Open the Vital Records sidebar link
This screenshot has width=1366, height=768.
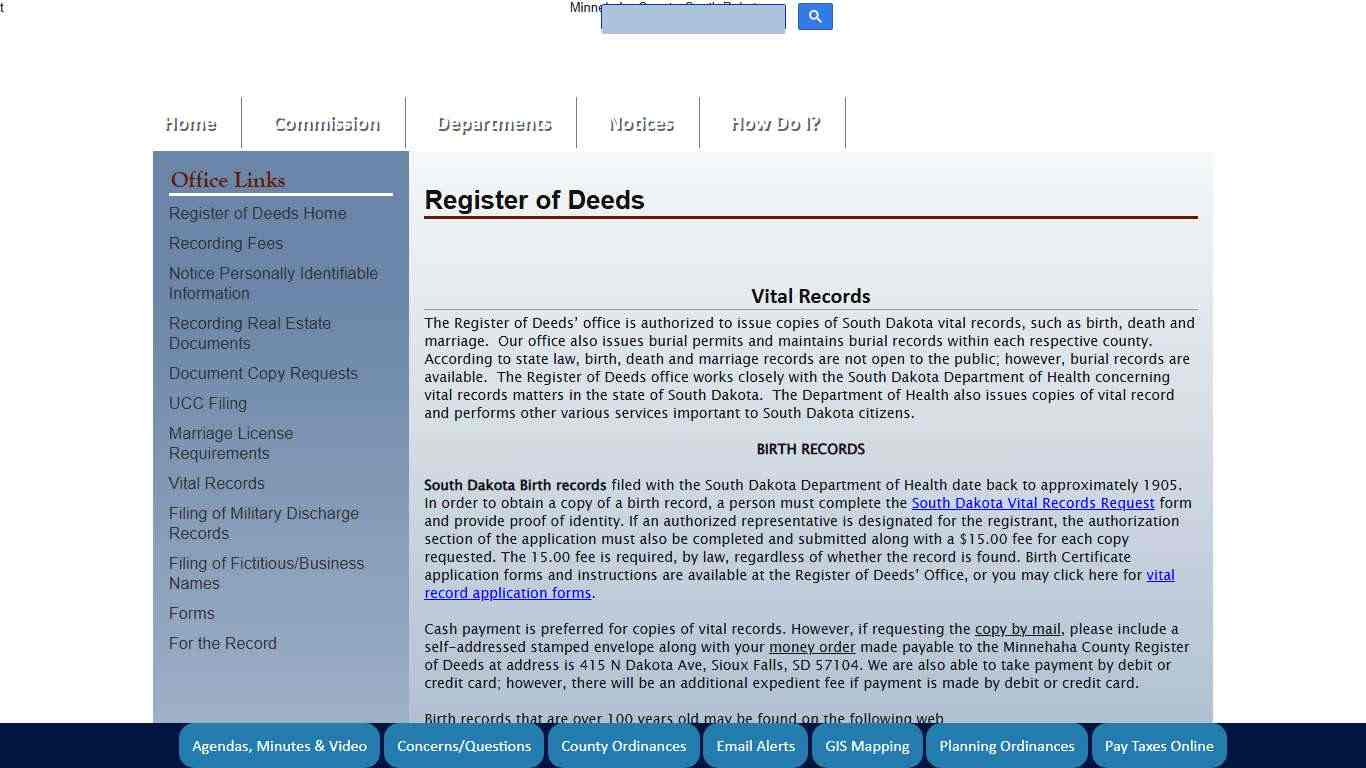pyautogui.click(x=216, y=483)
